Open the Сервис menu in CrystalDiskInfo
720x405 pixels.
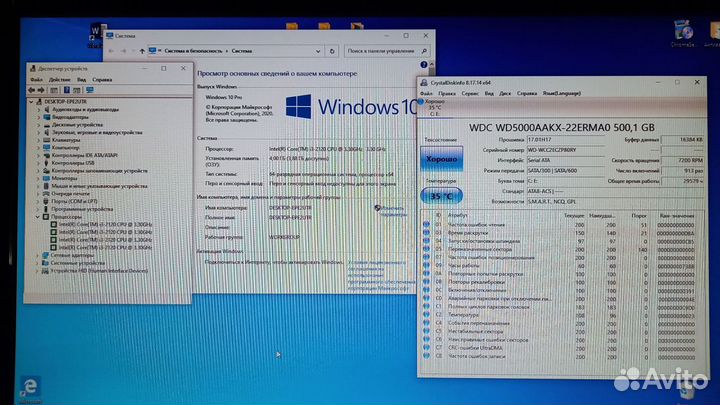pos(469,92)
